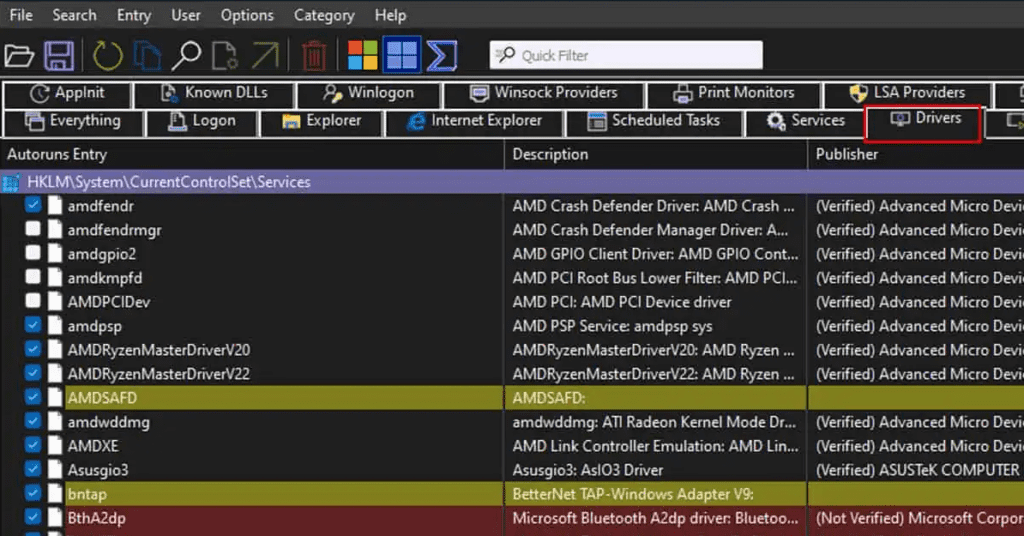
Task: Click the Open folder toolbar icon
Action: click(x=20, y=55)
